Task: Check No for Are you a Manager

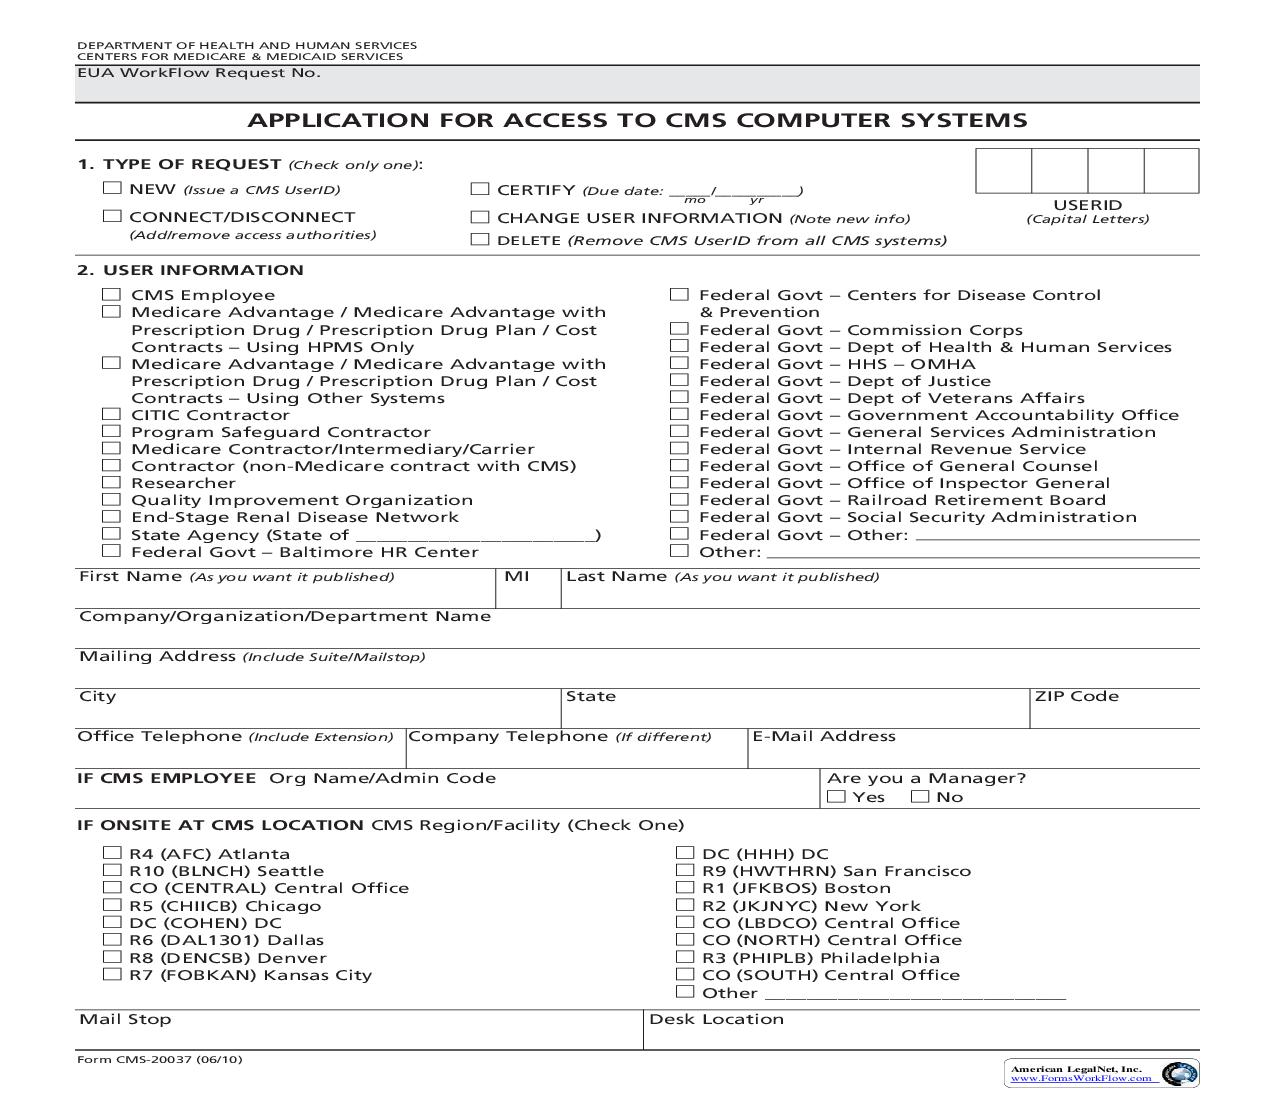Action: click(918, 795)
